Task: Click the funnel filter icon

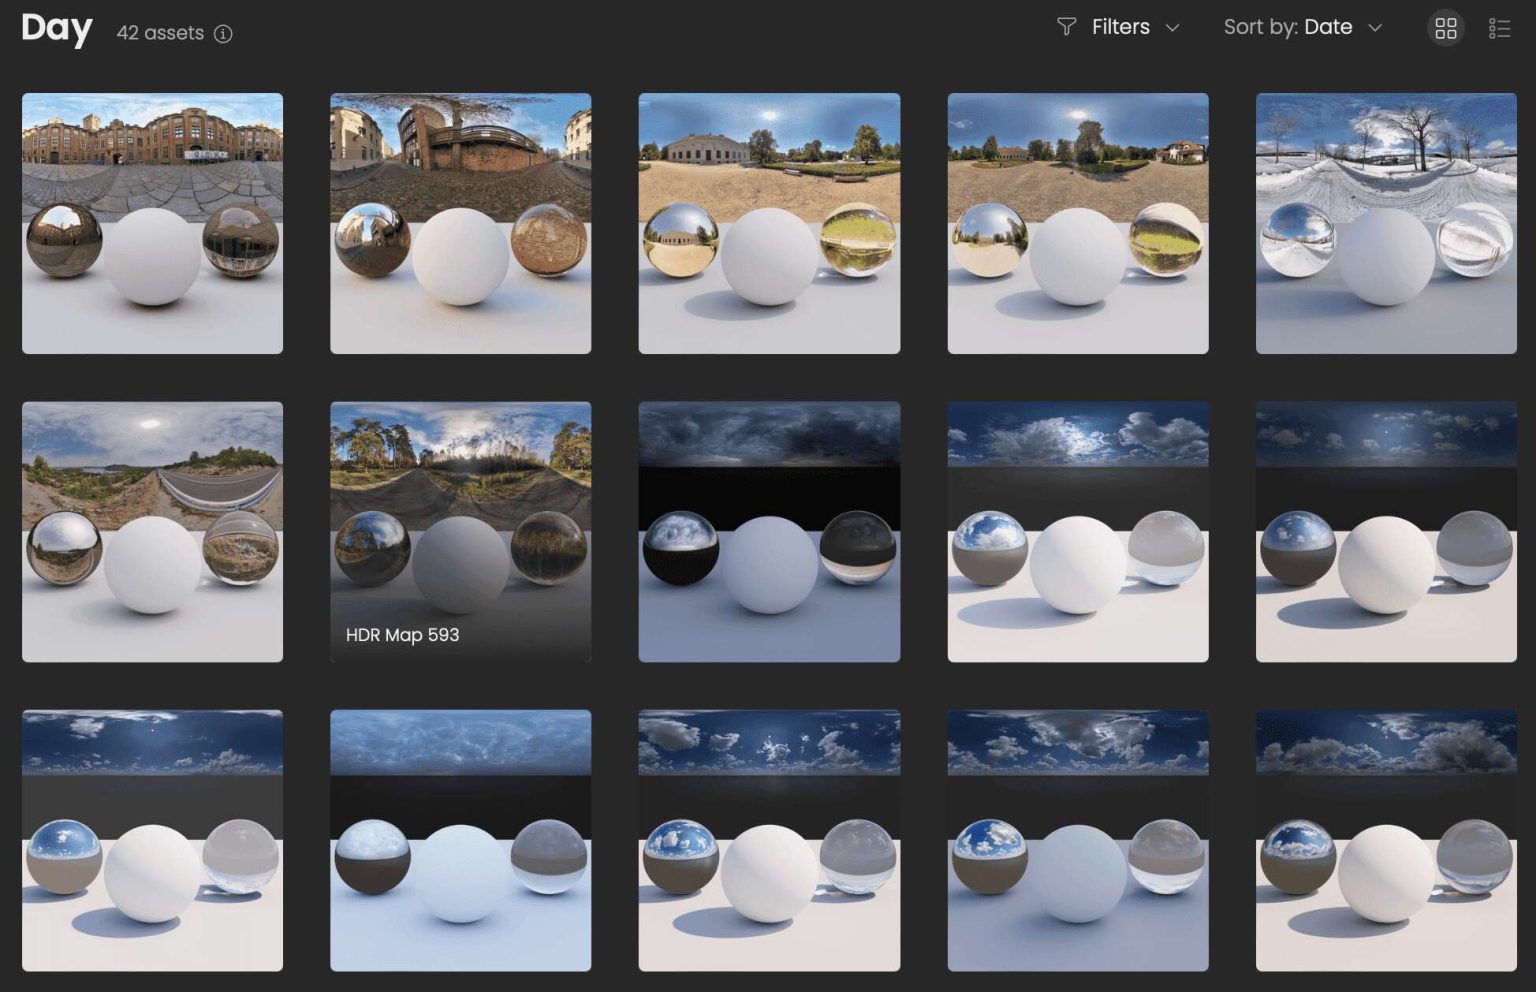Action: tap(1066, 27)
